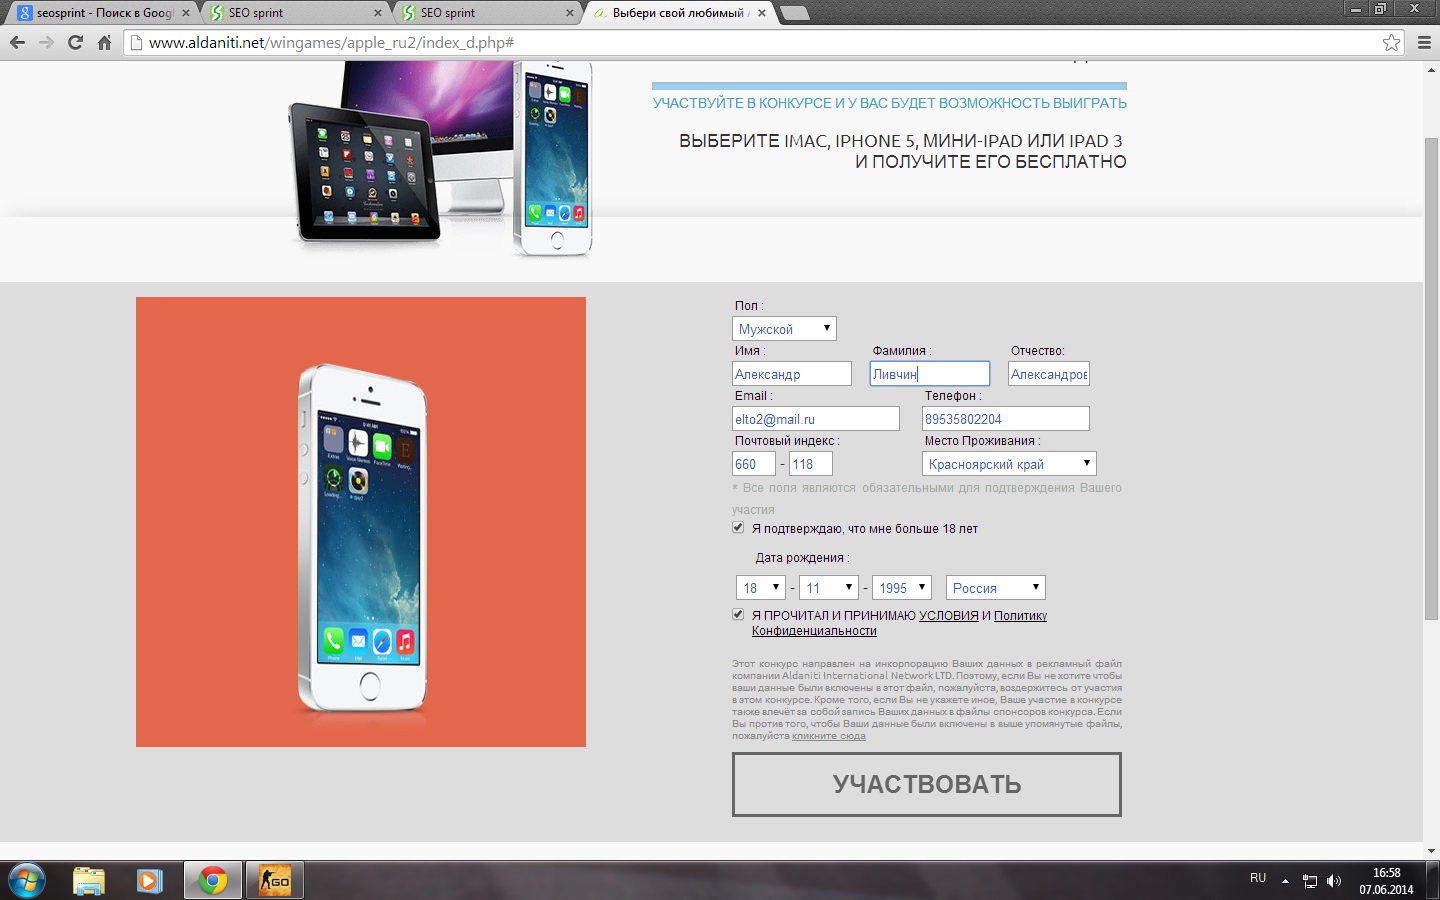Open the Пол dropdown showing Мужской
1440x900 pixels.
click(x=784, y=328)
